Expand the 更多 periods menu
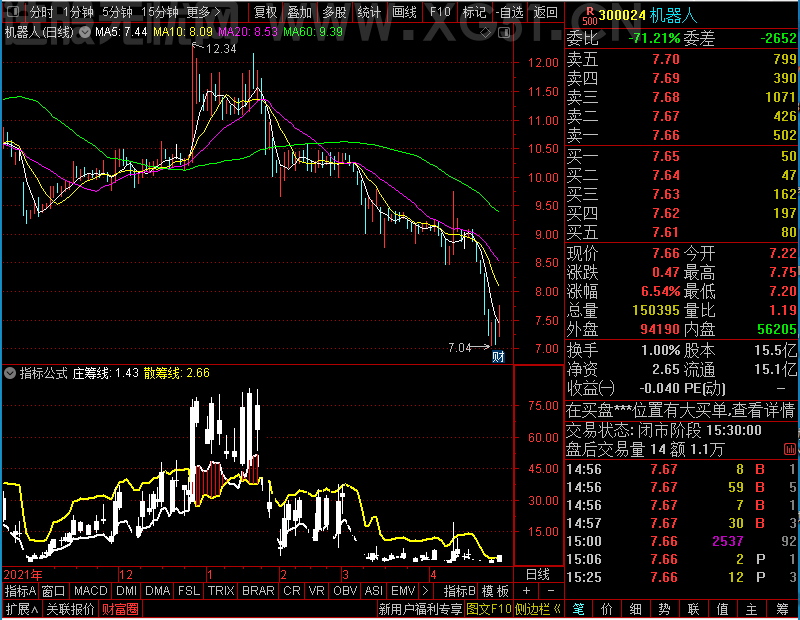This screenshot has width=800, height=620. click(x=203, y=11)
